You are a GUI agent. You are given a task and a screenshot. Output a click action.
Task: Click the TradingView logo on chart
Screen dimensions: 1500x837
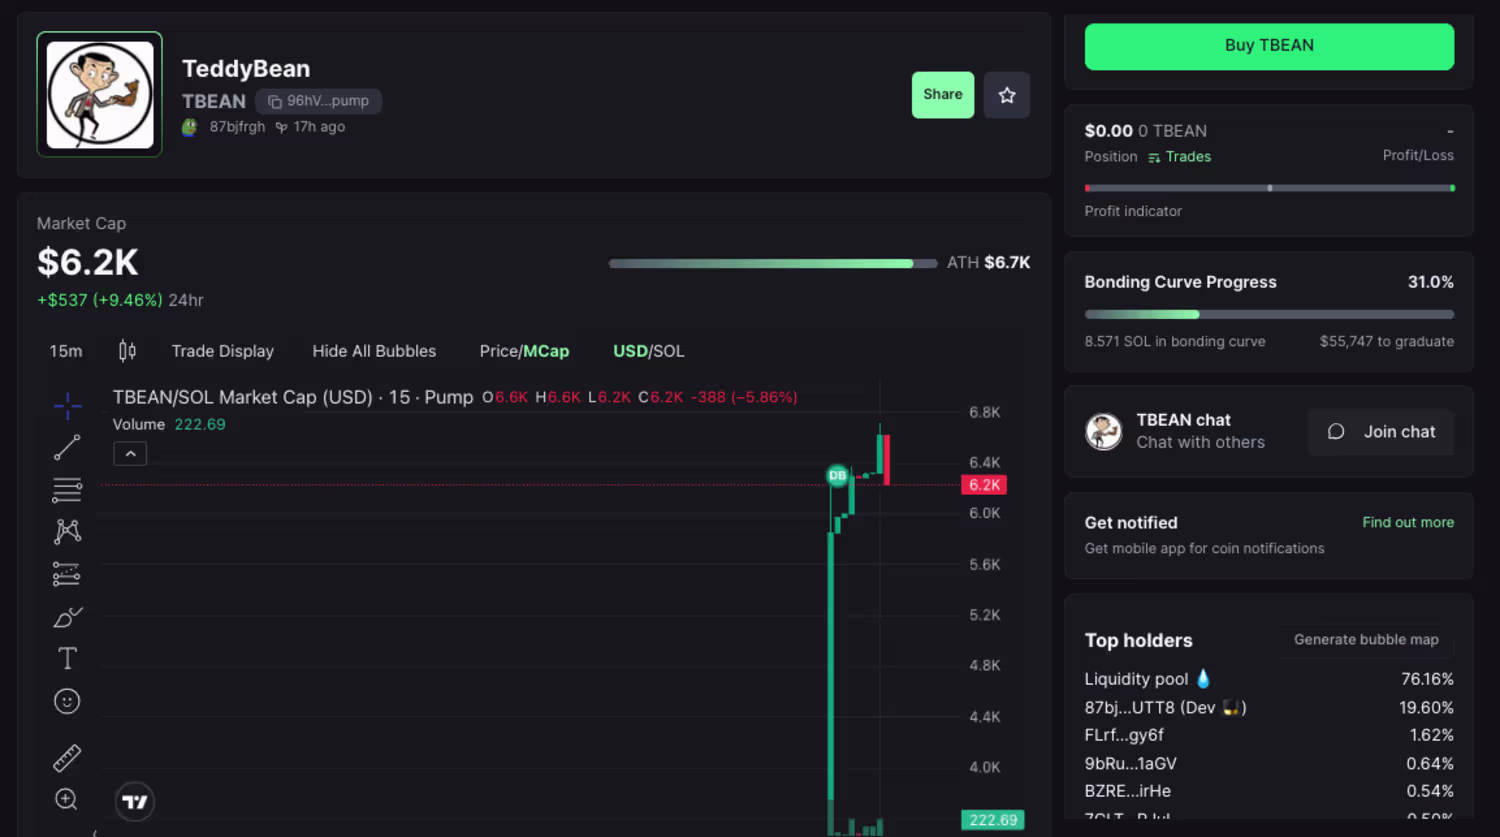pyautogui.click(x=135, y=801)
